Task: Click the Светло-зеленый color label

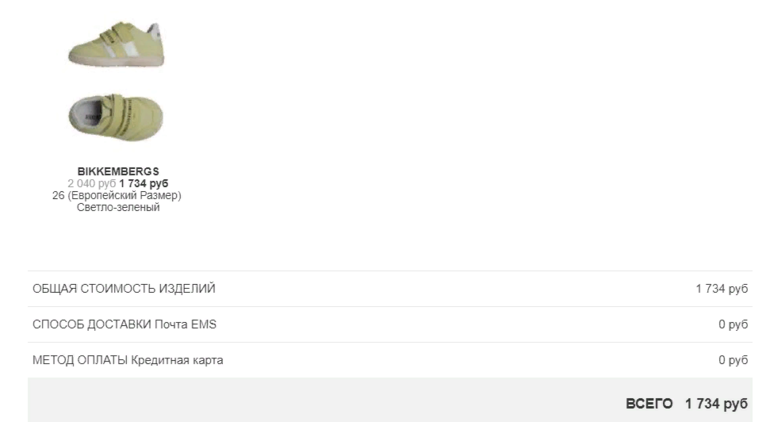Action: pos(118,208)
